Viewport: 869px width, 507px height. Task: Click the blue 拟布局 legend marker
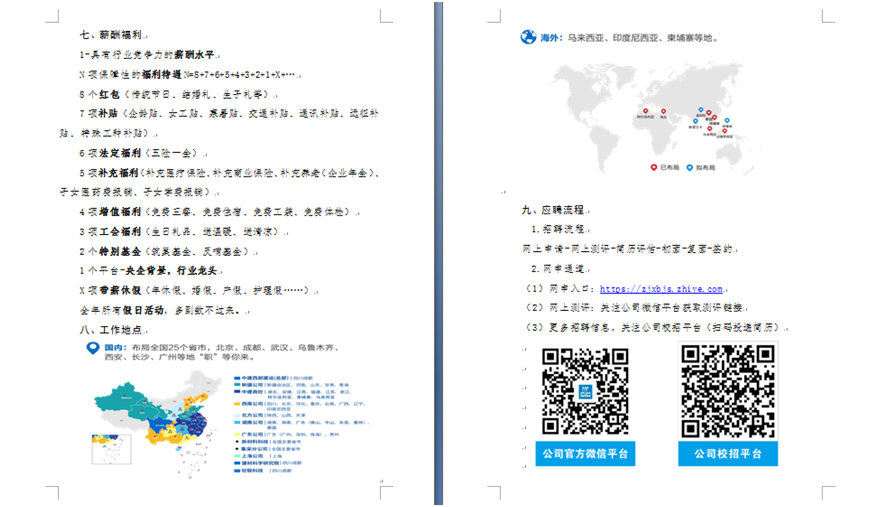pyautogui.click(x=689, y=167)
